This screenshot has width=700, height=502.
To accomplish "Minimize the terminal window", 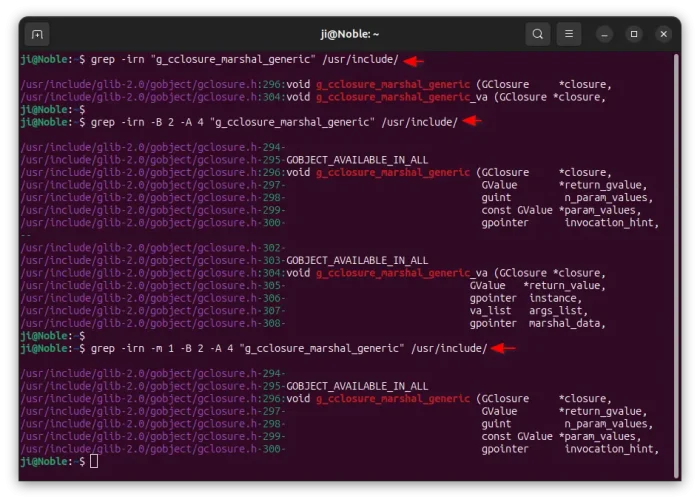I will (x=604, y=34).
